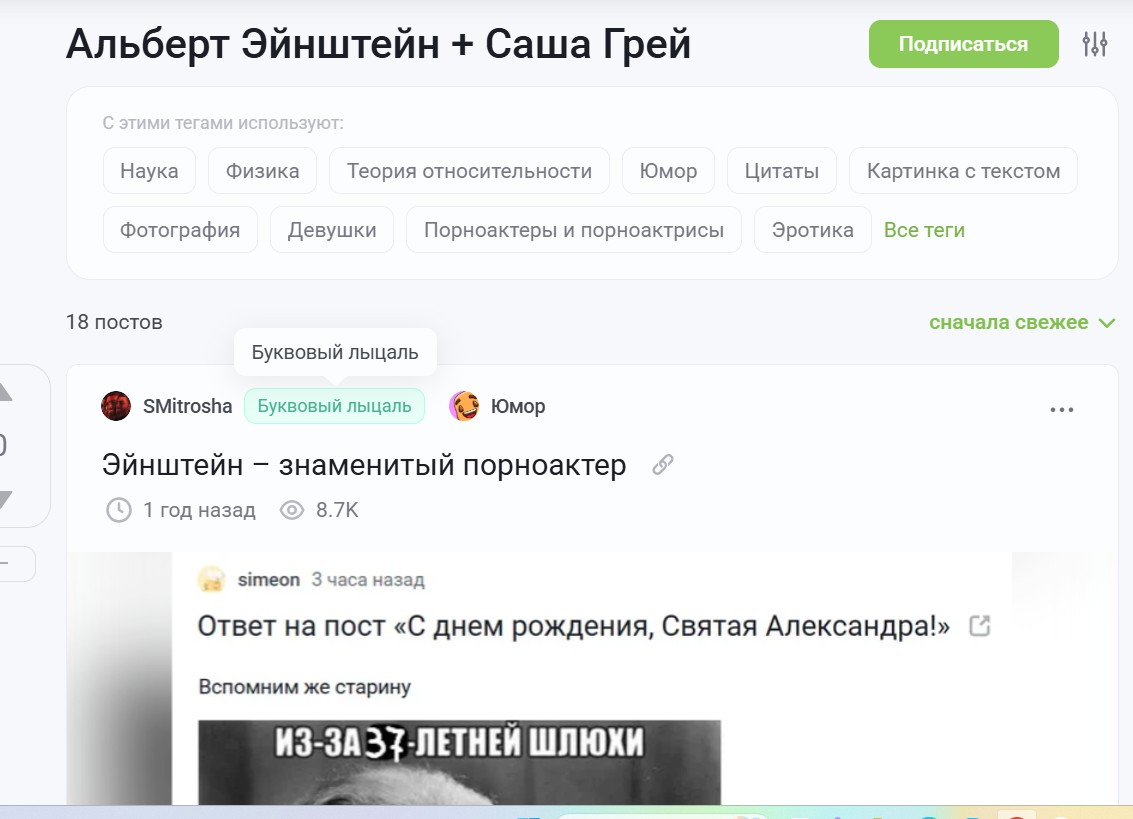This screenshot has width=1133, height=819.
Task: Open the feed filter settings sliders icon
Action: pyautogui.click(x=1095, y=44)
